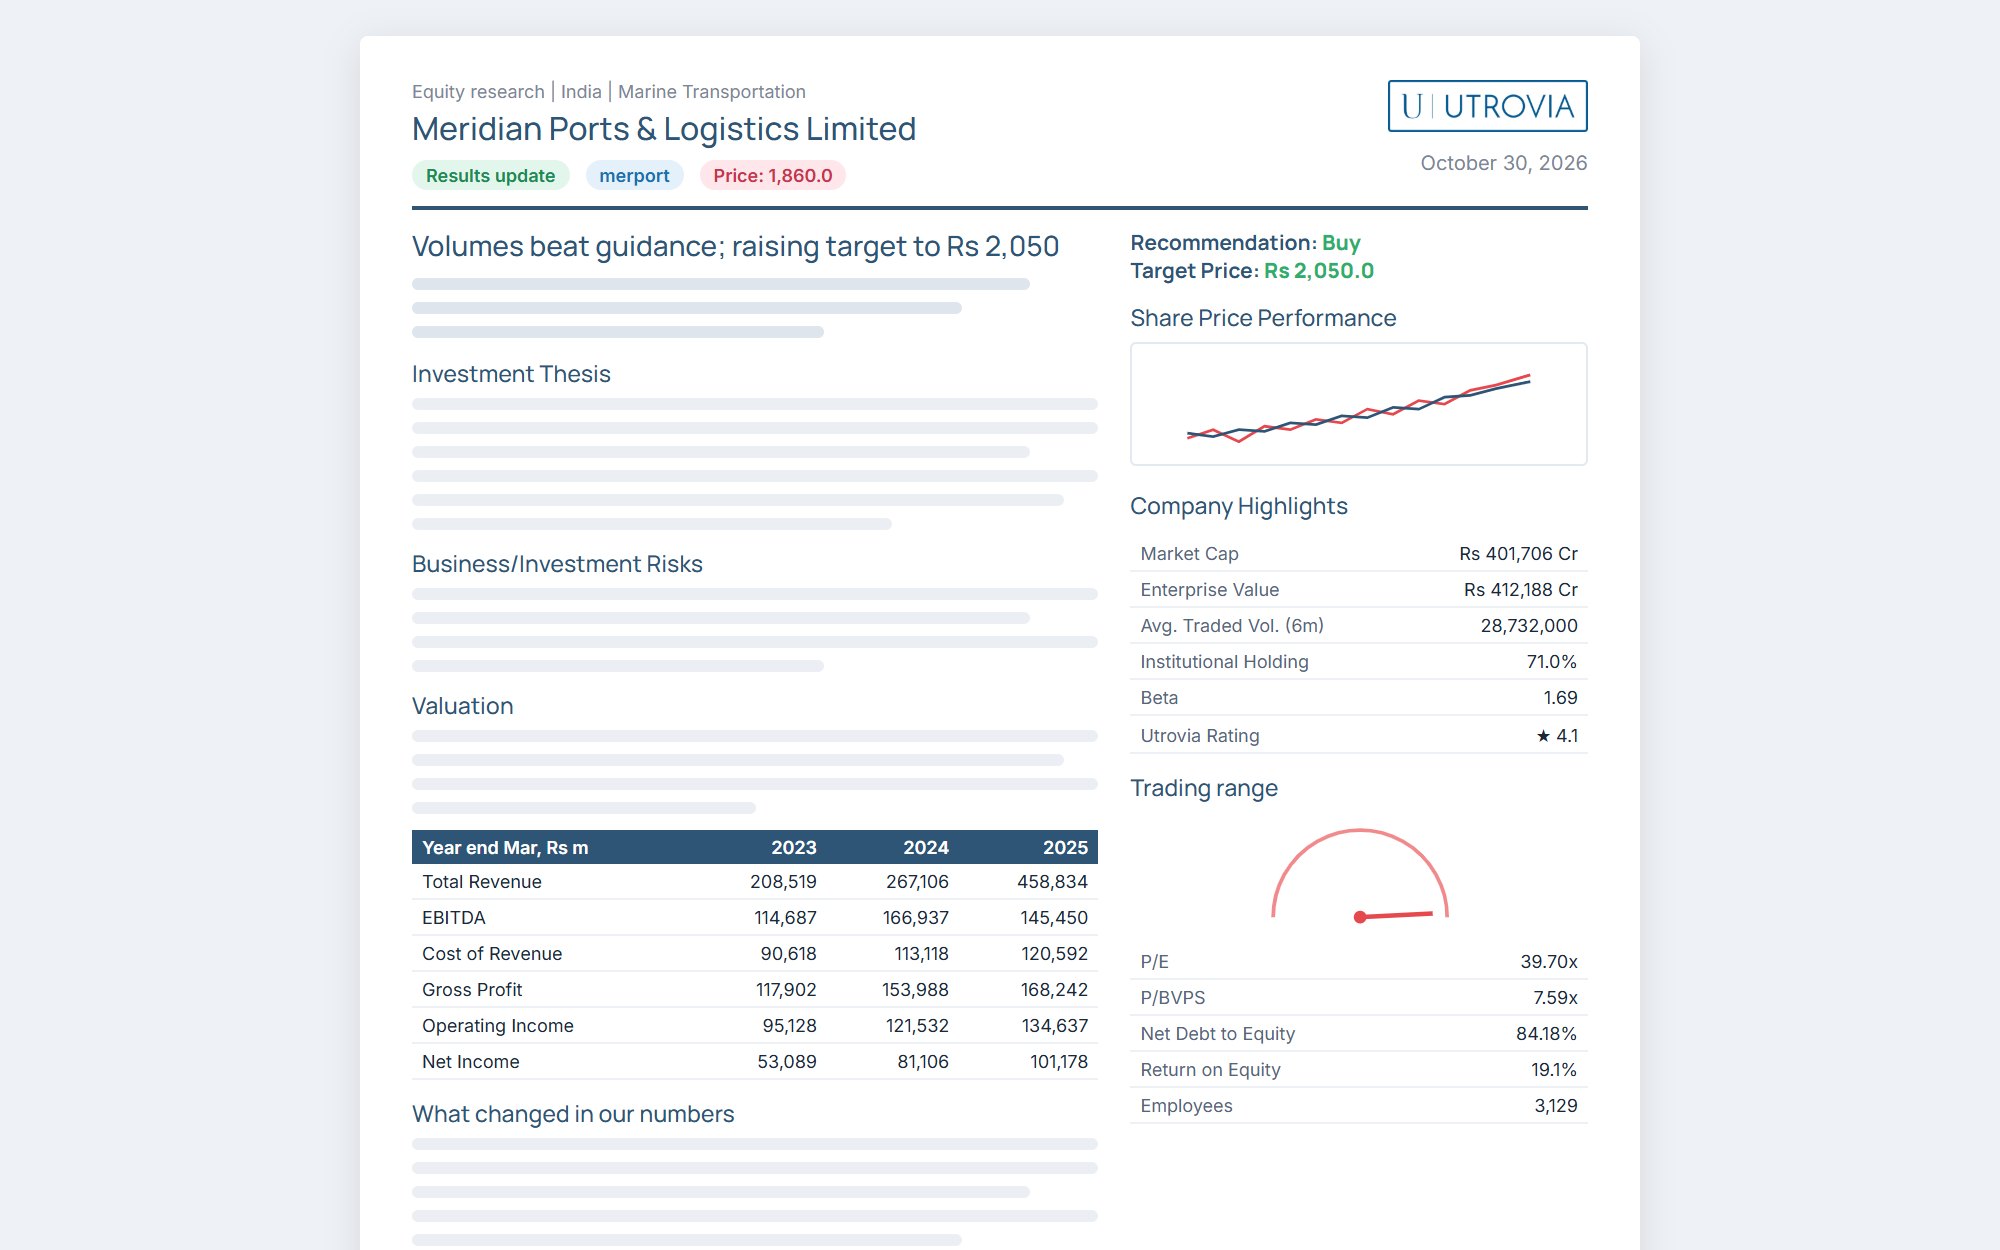Click the October 30, 2026 date
The image size is (2000, 1250).
click(1504, 163)
